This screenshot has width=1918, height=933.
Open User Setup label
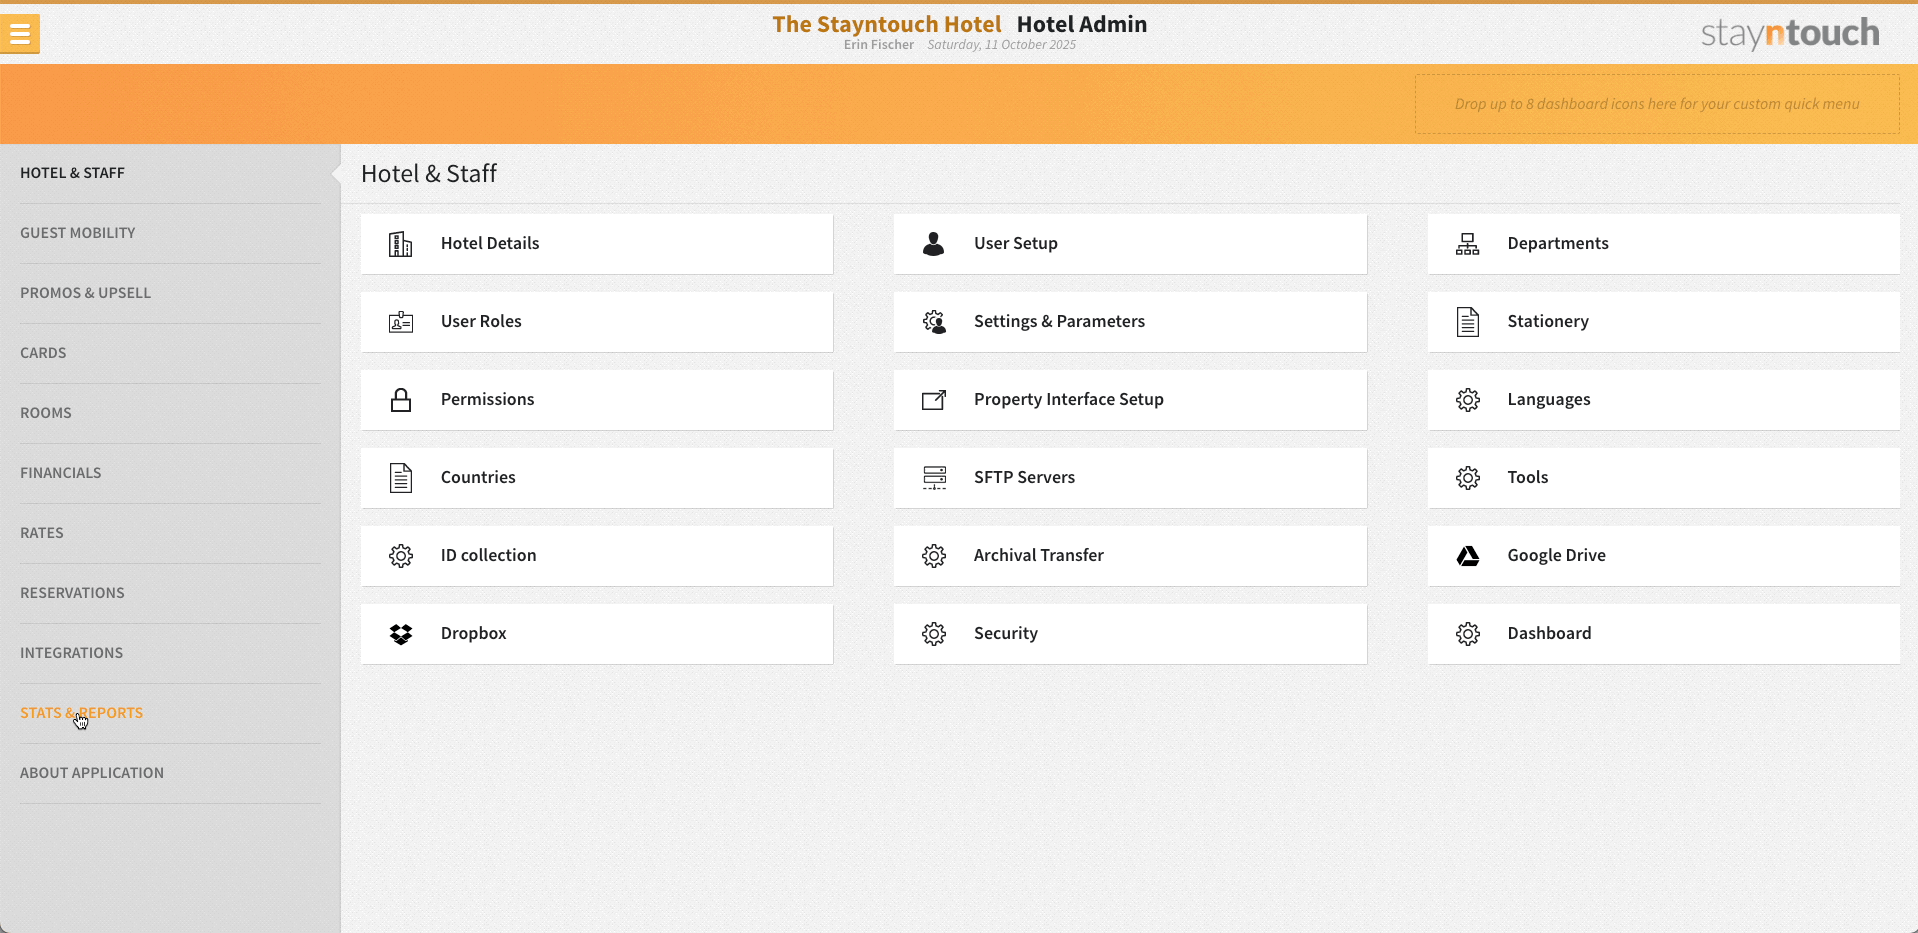1016,244
